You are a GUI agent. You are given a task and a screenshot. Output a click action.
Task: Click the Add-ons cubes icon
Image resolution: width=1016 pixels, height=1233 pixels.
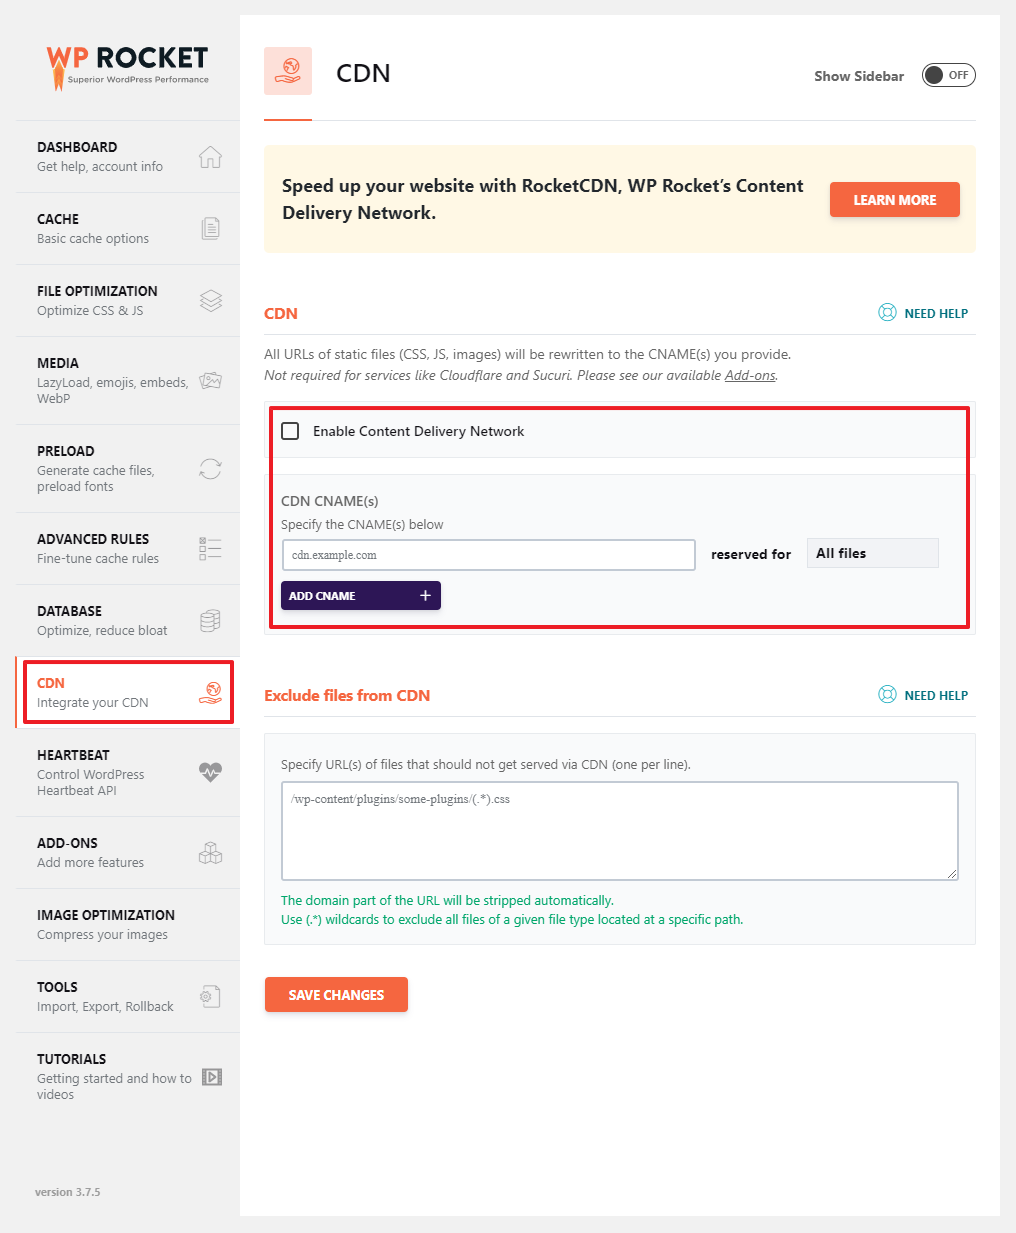[x=210, y=853]
